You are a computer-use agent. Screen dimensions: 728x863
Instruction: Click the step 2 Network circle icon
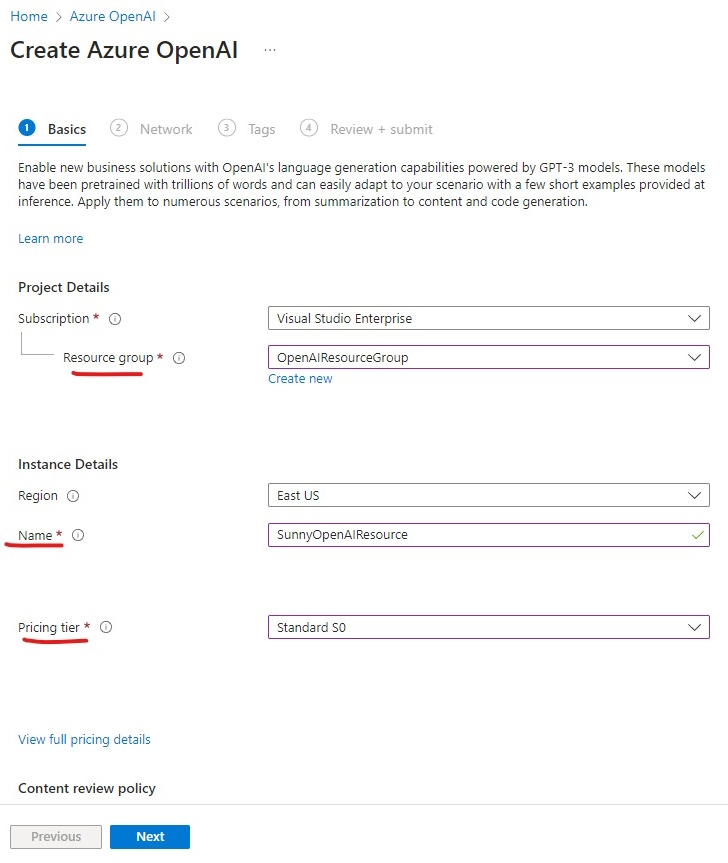click(119, 128)
